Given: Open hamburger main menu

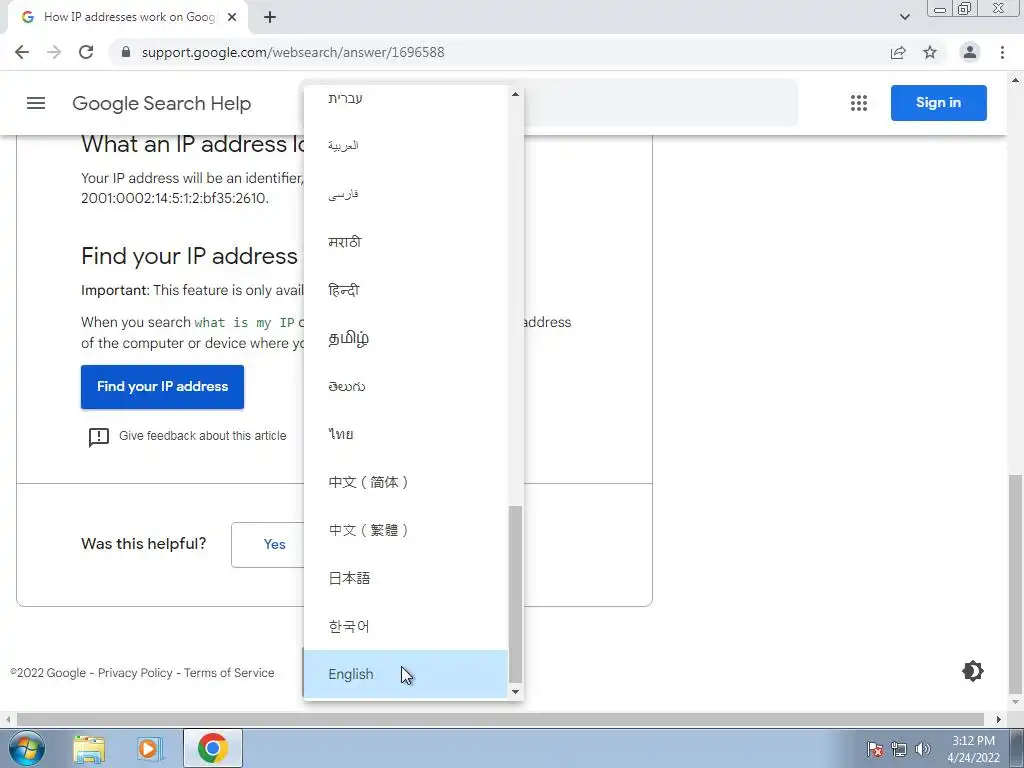Looking at the screenshot, I should (x=36, y=103).
